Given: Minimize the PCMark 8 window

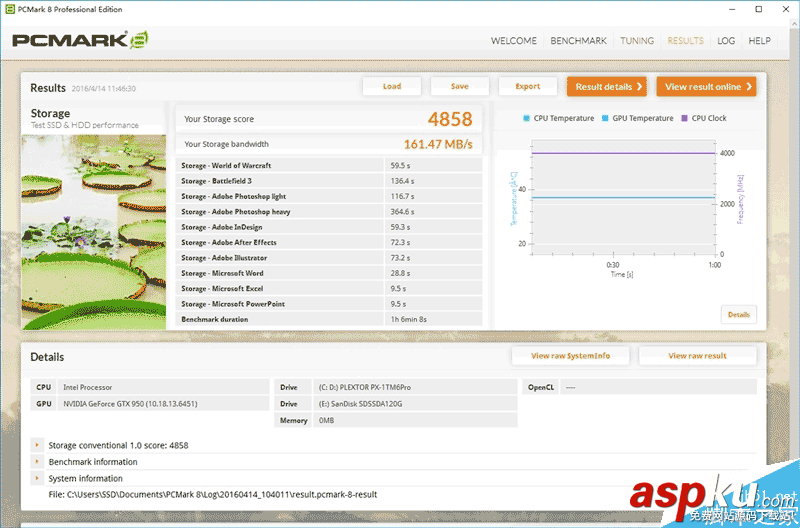Looking at the screenshot, I should tap(732, 9).
